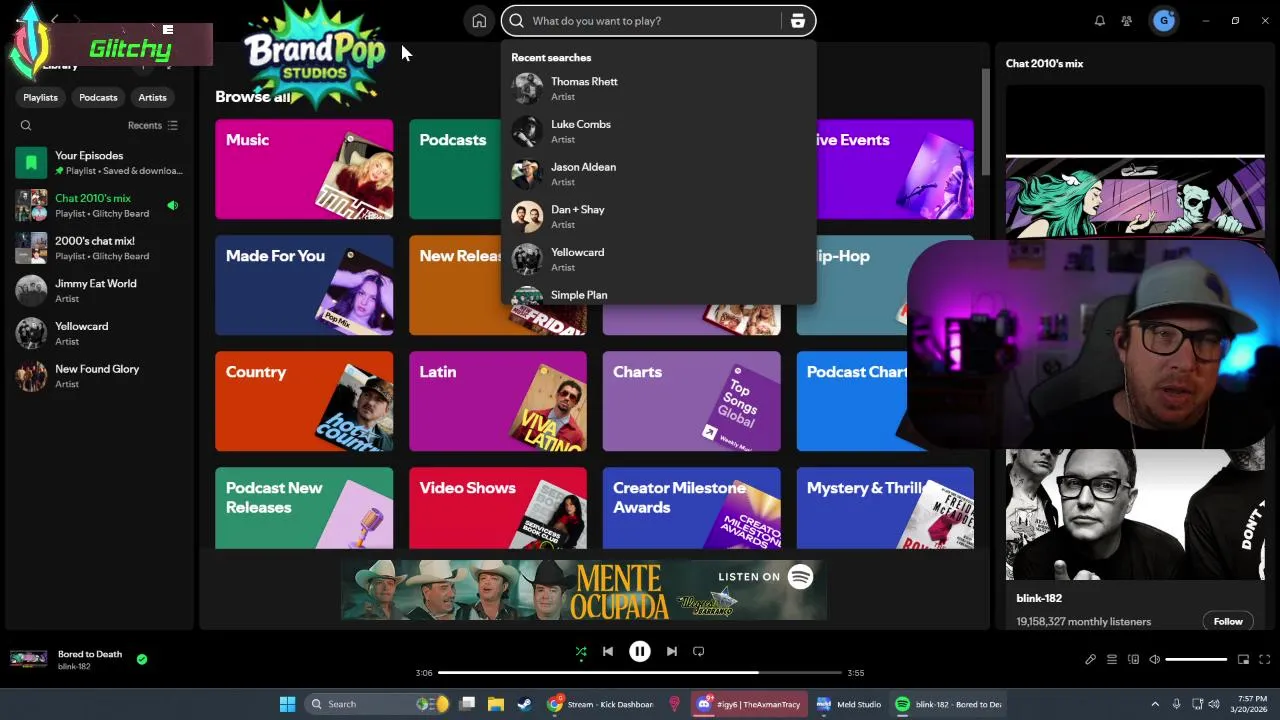The width and height of the screenshot is (1280, 720).
Task: Open the play queue icon
Action: coord(1112,659)
